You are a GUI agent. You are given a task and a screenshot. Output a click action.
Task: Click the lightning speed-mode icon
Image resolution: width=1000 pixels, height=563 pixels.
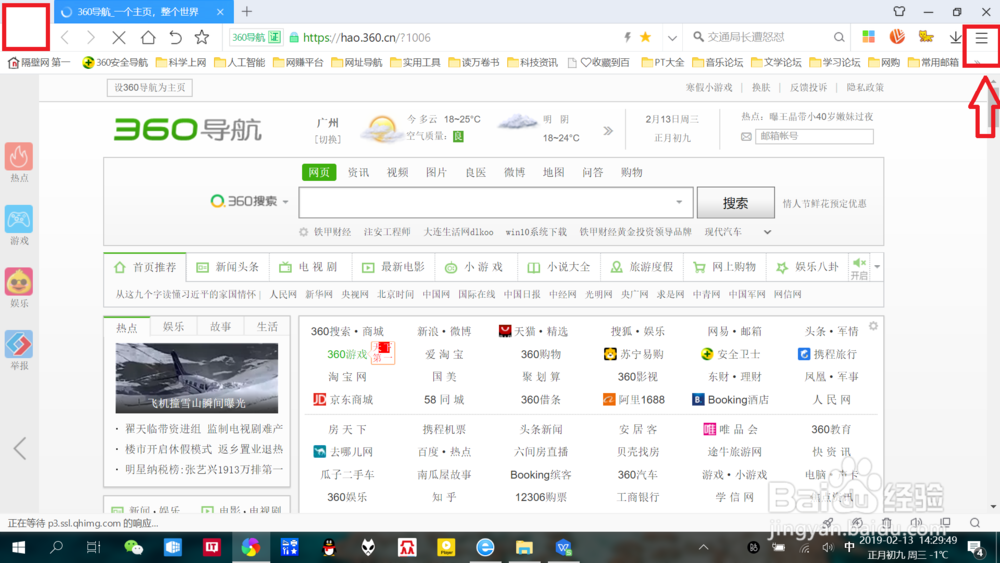(x=627, y=37)
